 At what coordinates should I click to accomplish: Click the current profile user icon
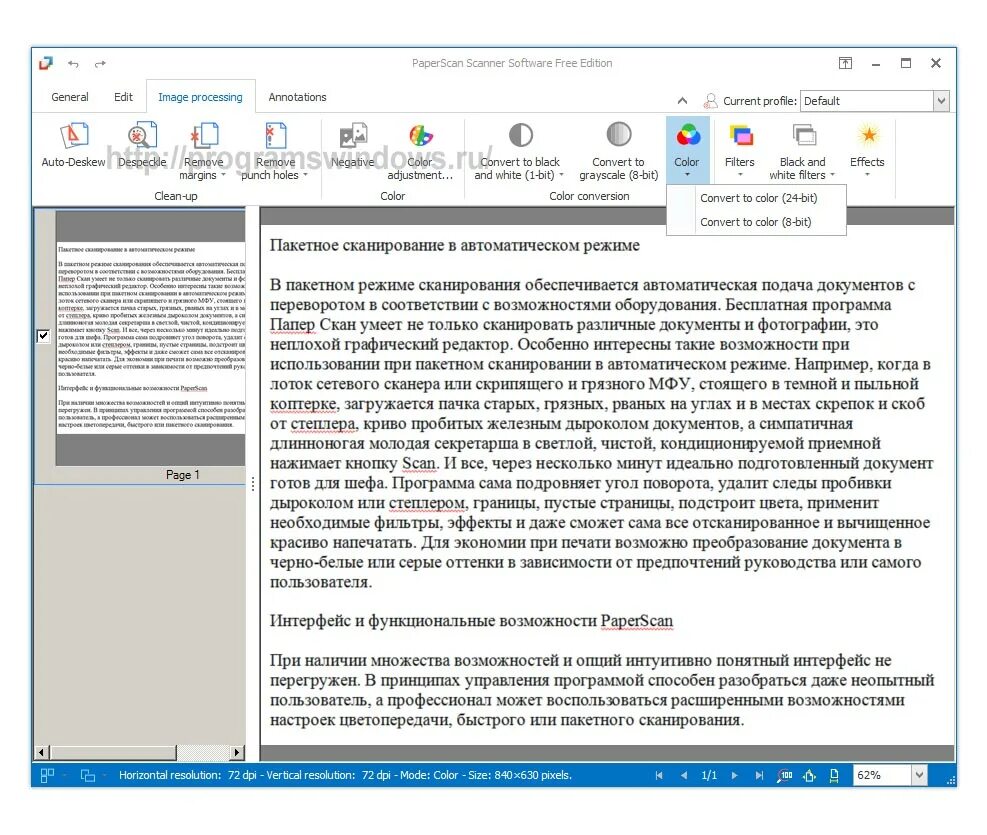point(711,101)
